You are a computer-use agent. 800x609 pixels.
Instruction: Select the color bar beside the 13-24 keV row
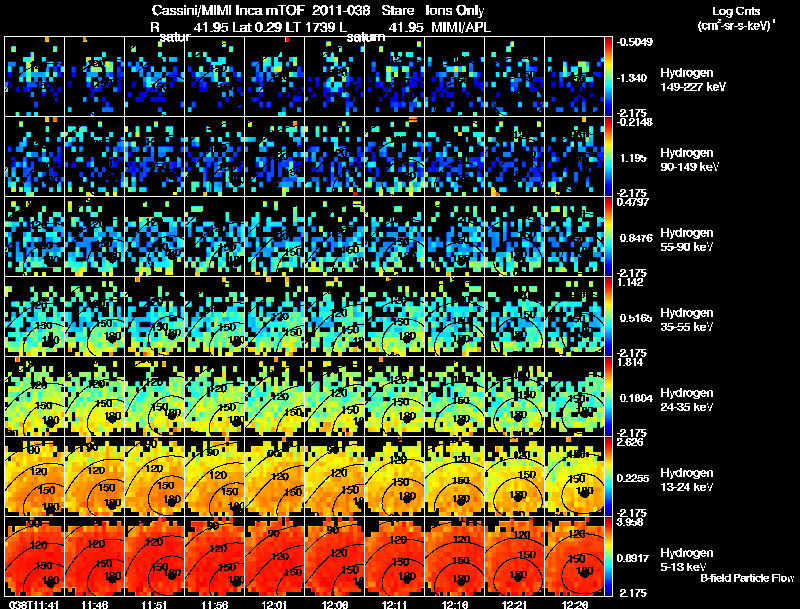pyautogui.click(x=608, y=477)
